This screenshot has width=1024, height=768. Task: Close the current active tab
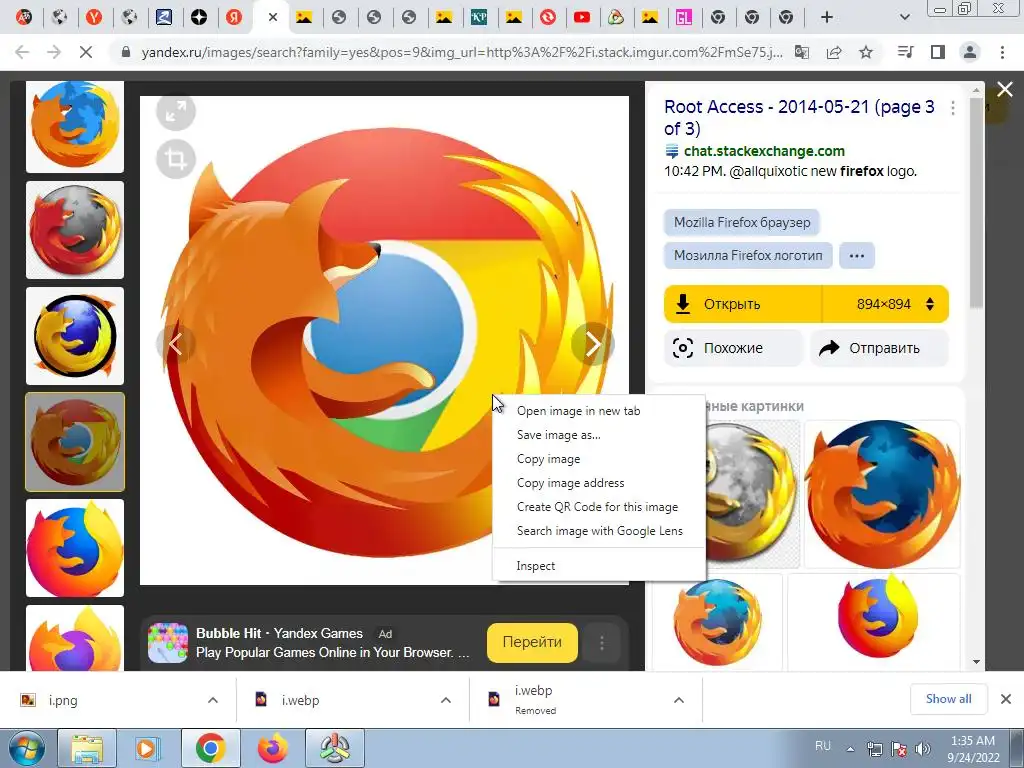(x=273, y=17)
